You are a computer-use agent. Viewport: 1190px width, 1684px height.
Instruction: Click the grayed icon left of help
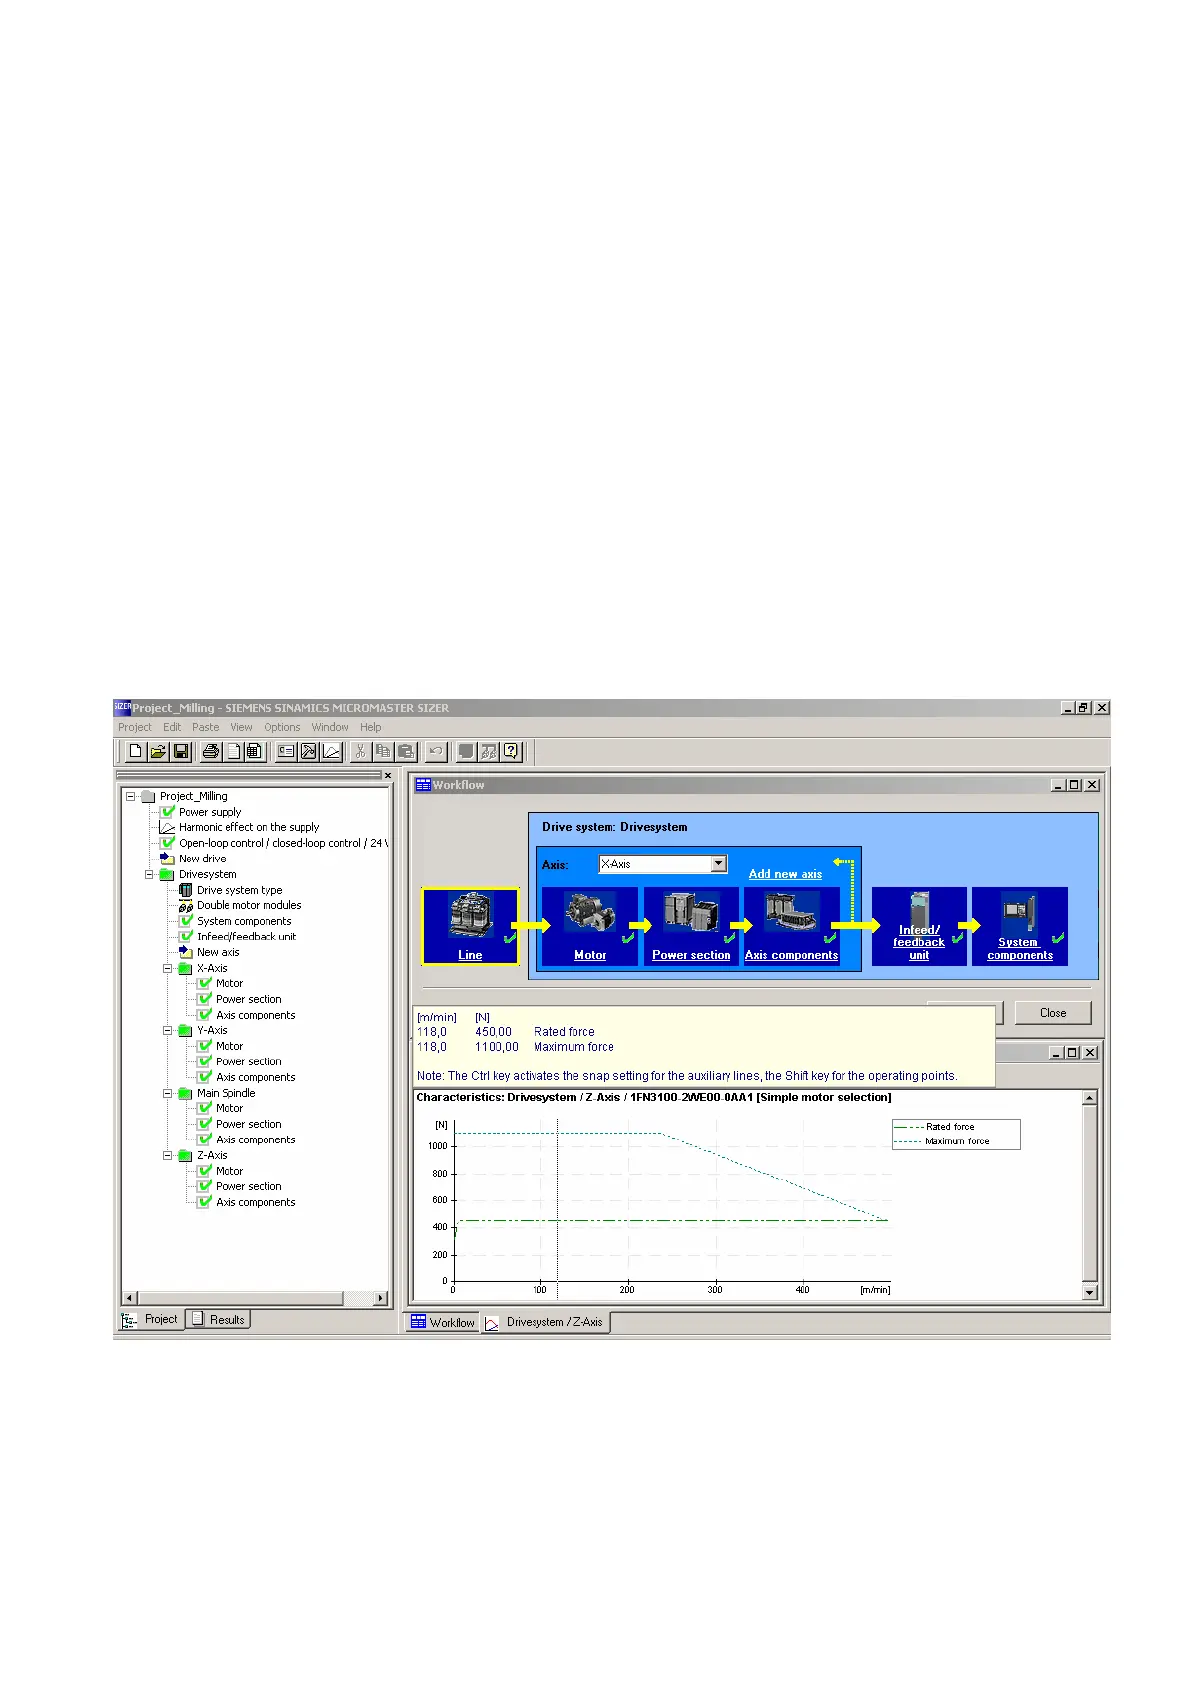click(489, 751)
